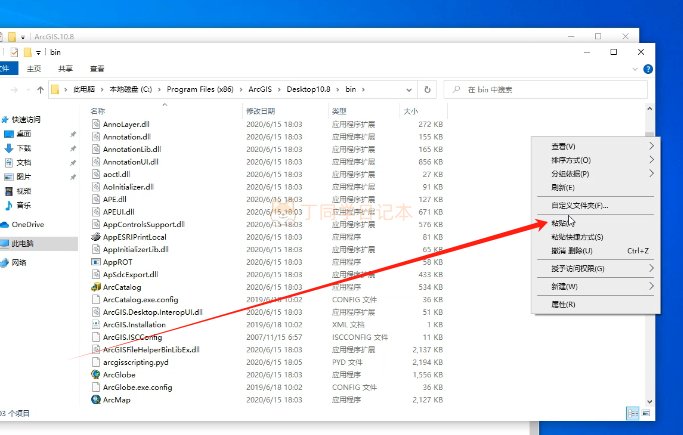The height and width of the screenshot is (435, 683).
Task: Switch to large icons view in status bar
Action: coord(646,412)
